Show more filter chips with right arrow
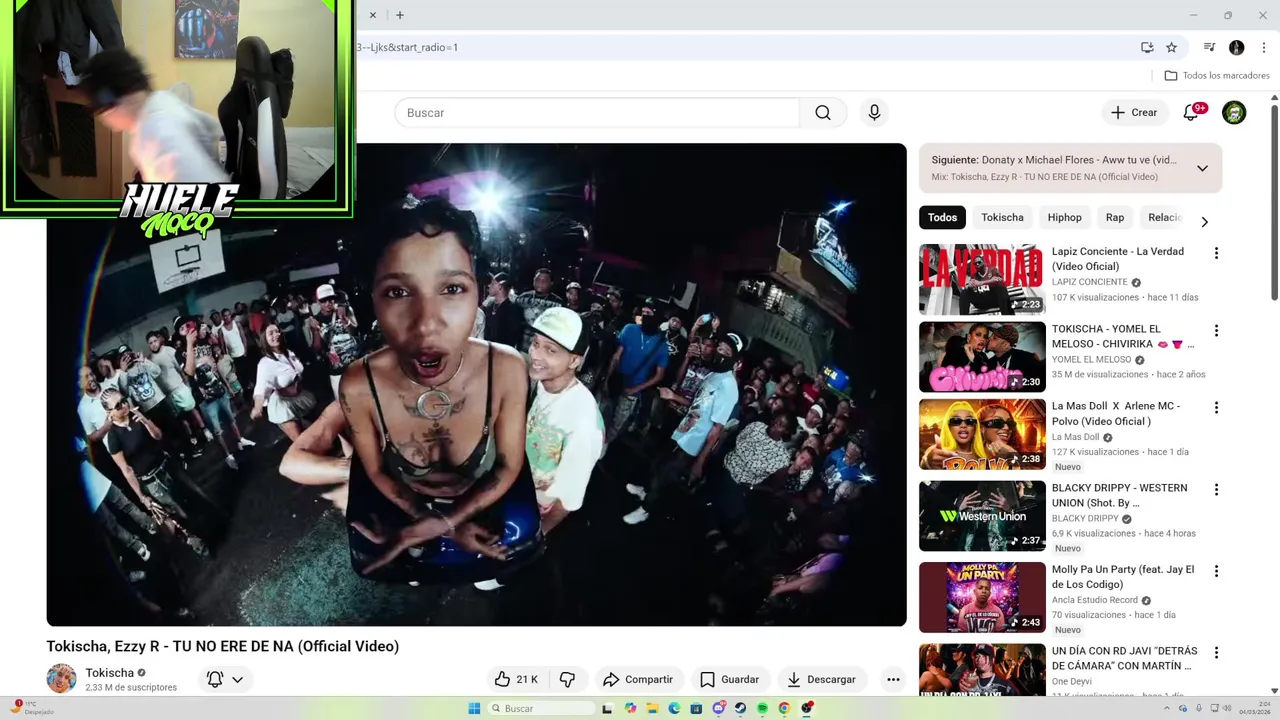 click(1204, 222)
